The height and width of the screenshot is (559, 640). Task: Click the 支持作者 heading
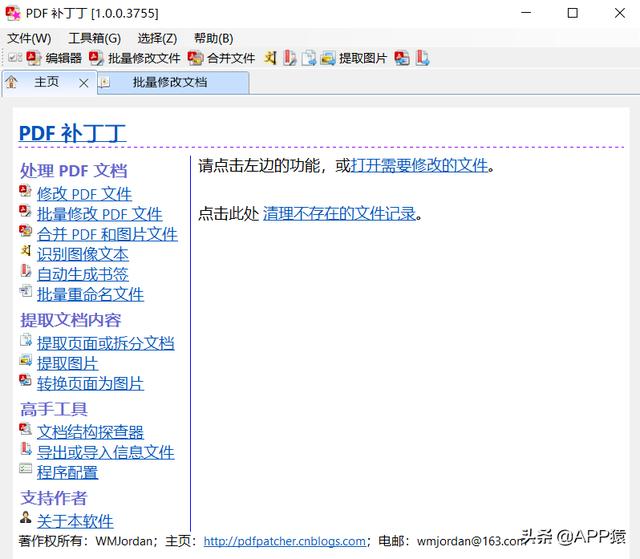tap(54, 498)
